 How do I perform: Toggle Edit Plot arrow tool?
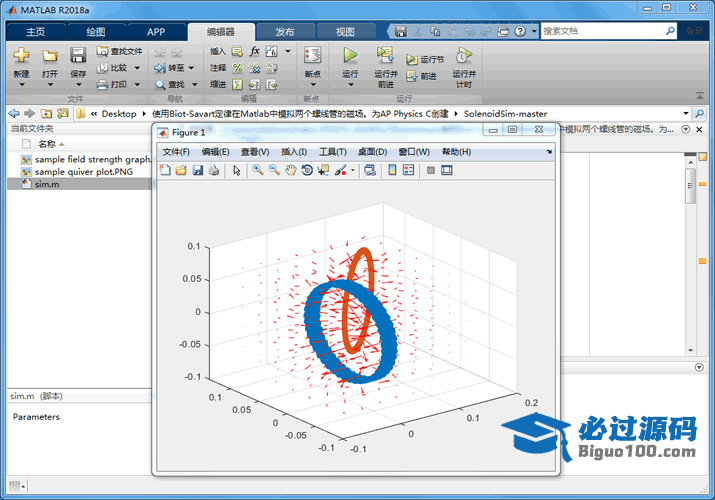tap(236, 170)
